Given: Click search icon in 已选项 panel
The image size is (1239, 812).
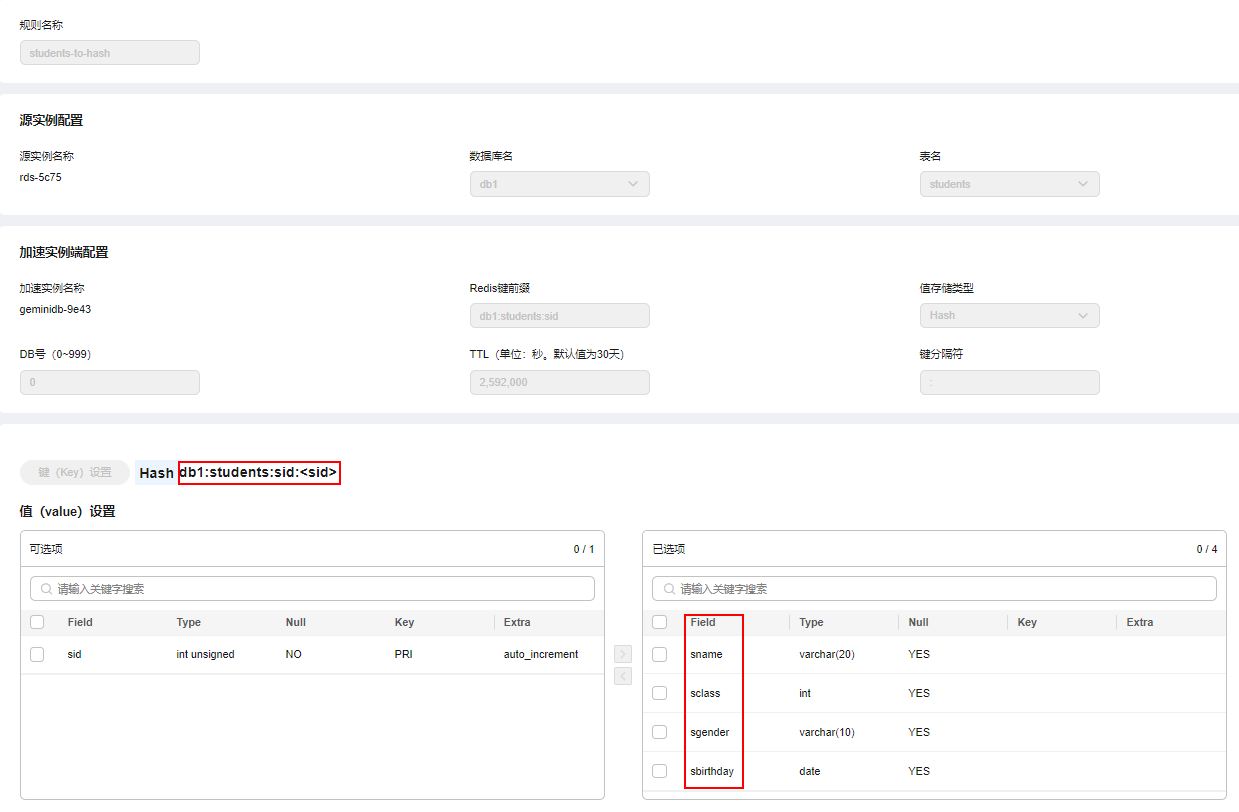Looking at the screenshot, I should tap(669, 589).
